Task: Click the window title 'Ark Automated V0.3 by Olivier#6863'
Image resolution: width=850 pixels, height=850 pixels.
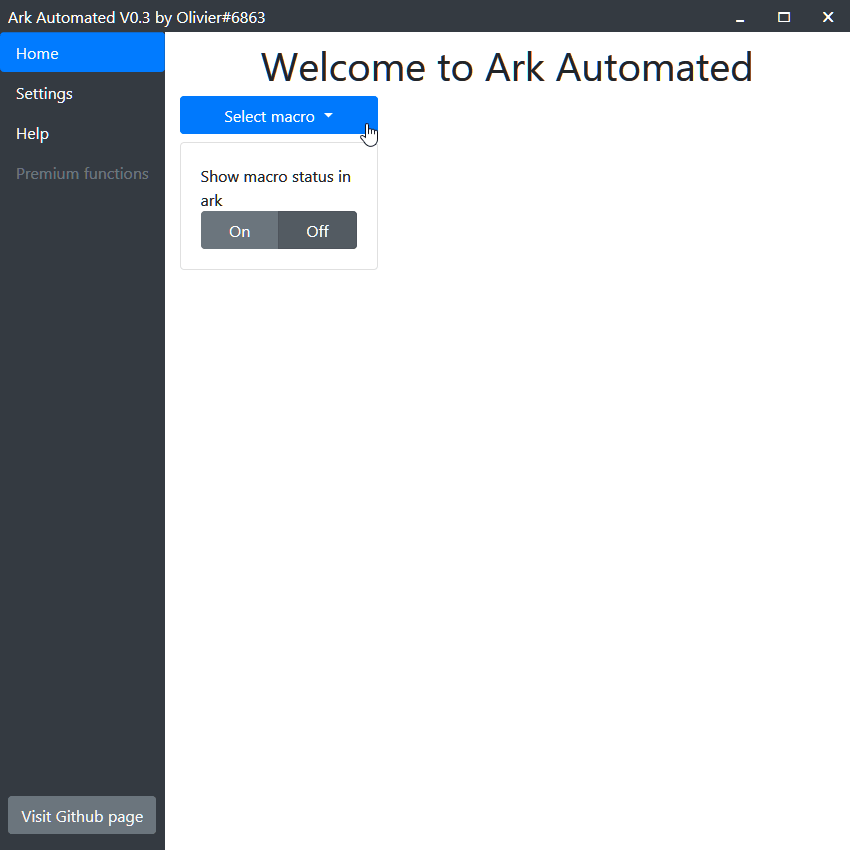Action: click(x=137, y=17)
